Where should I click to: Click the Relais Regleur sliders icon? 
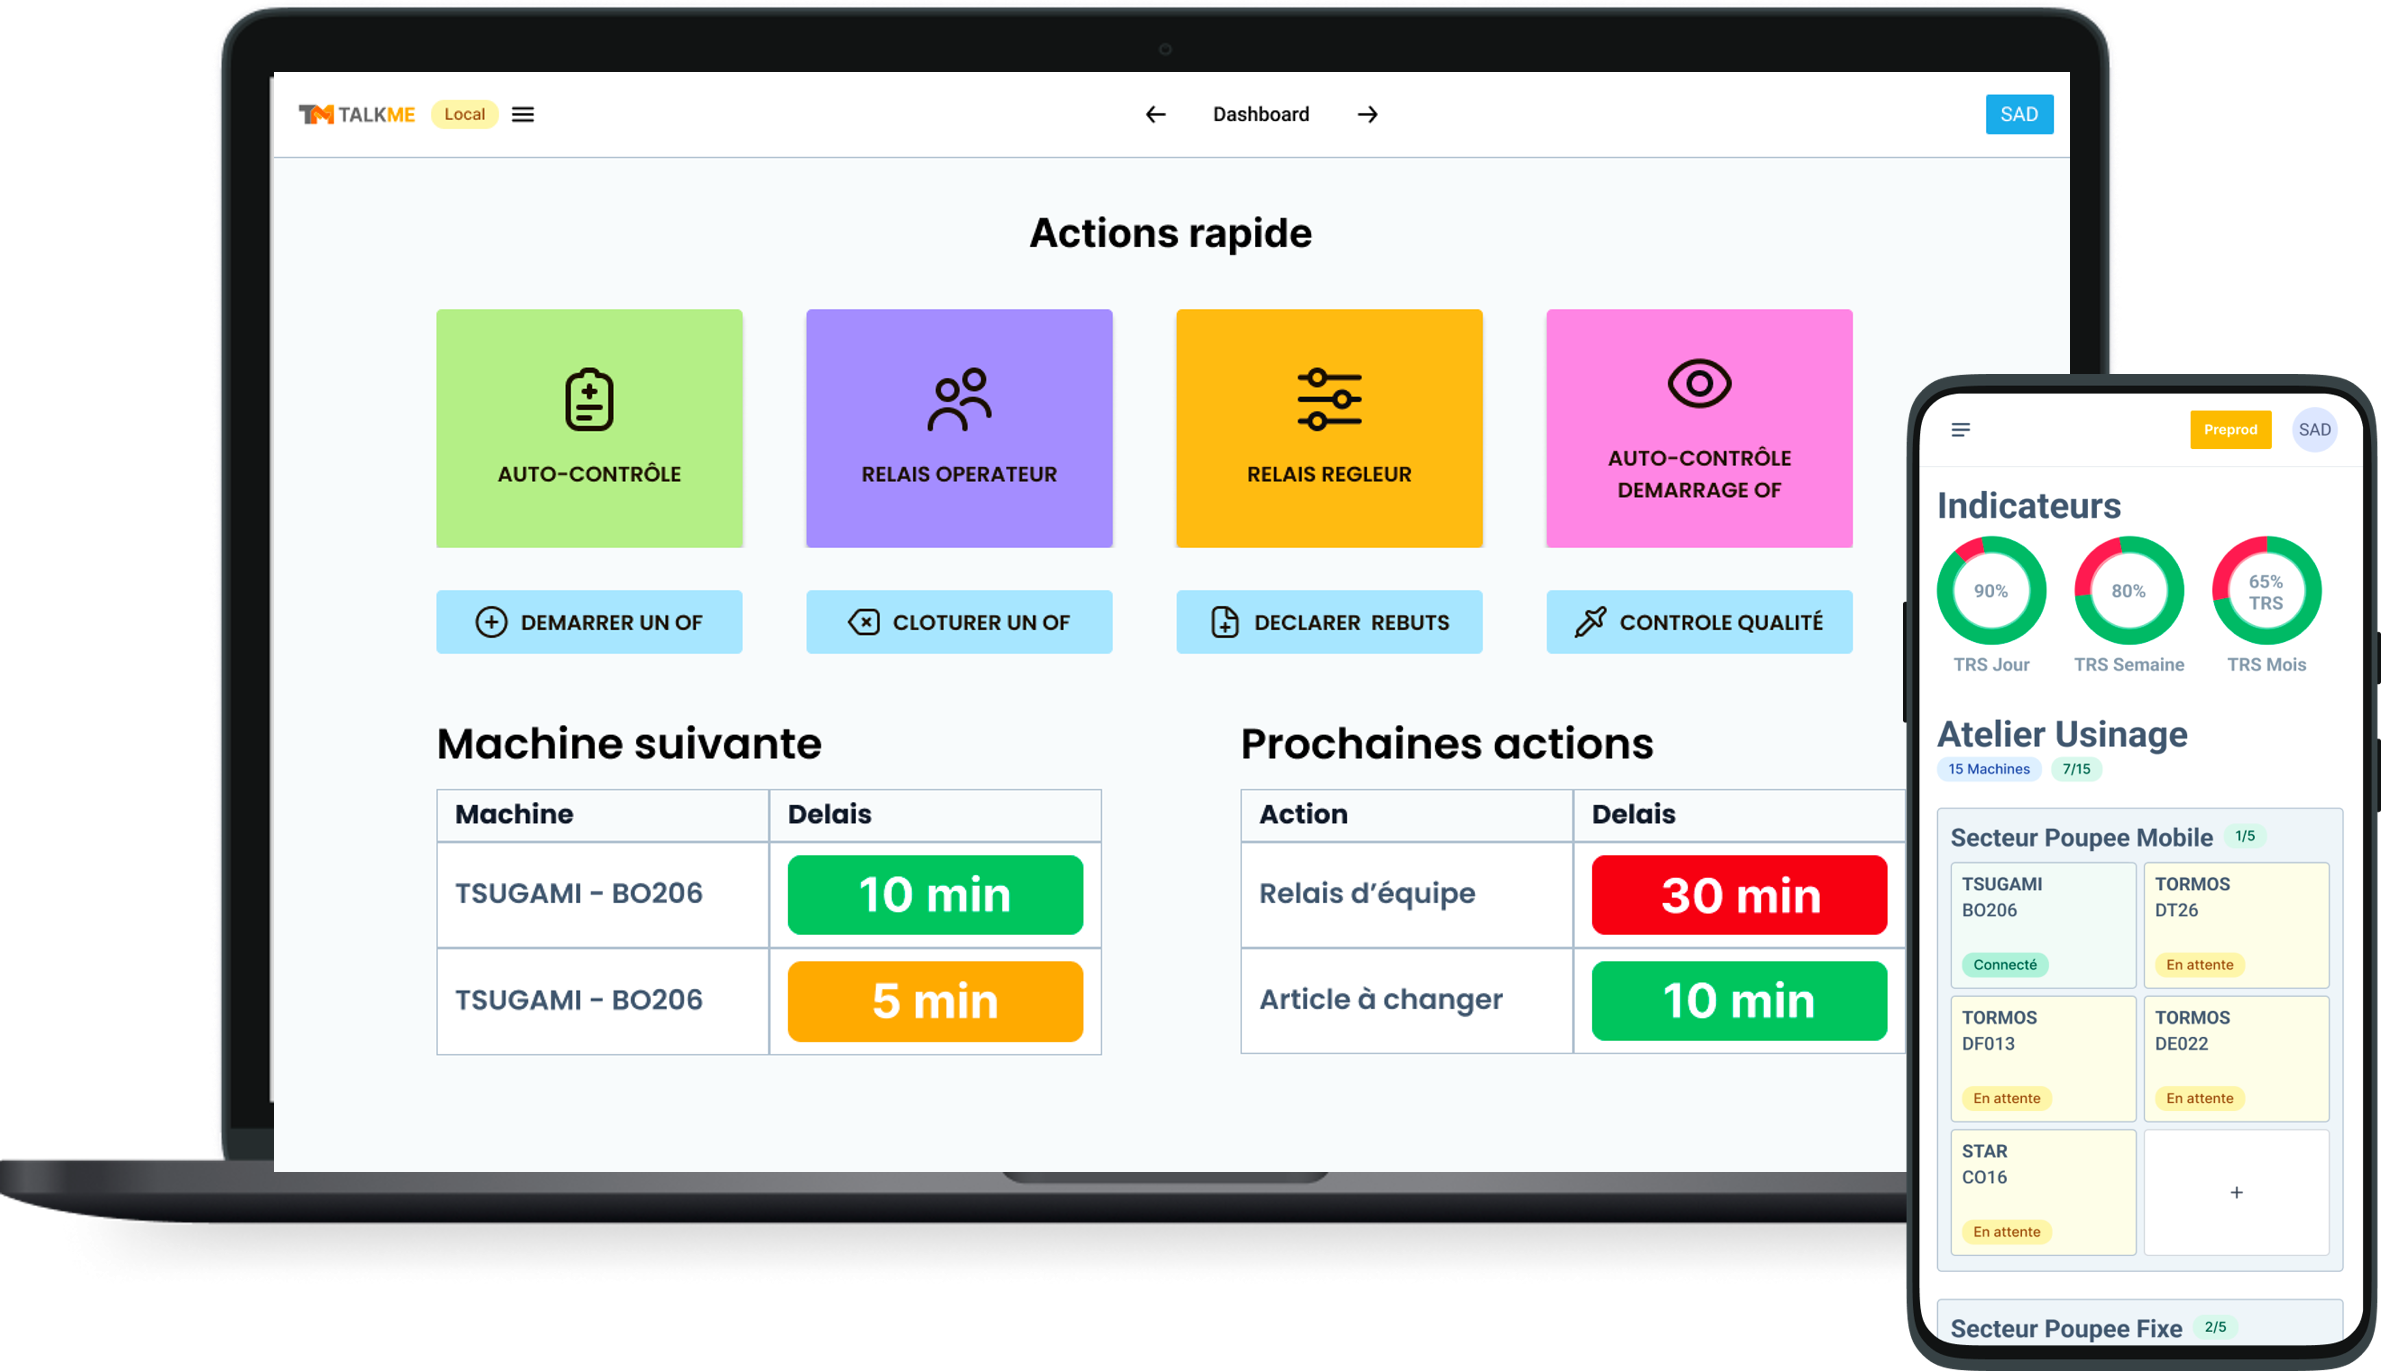point(1329,399)
